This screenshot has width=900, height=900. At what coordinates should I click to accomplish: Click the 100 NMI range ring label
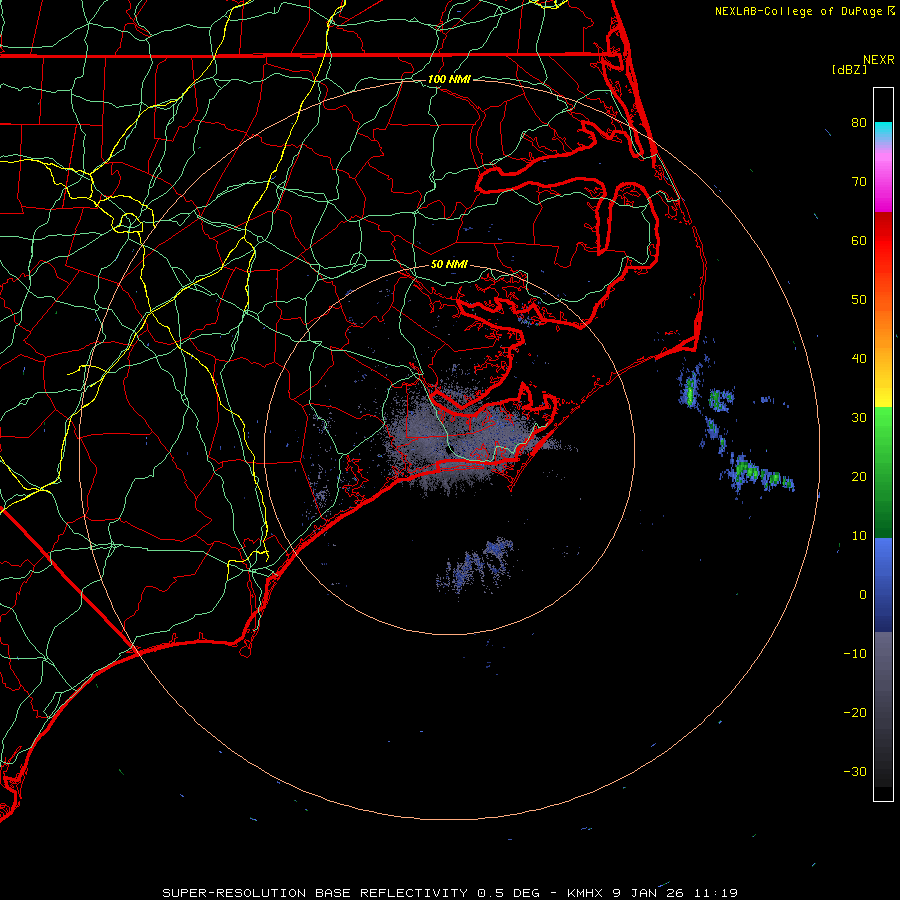(x=449, y=79)
